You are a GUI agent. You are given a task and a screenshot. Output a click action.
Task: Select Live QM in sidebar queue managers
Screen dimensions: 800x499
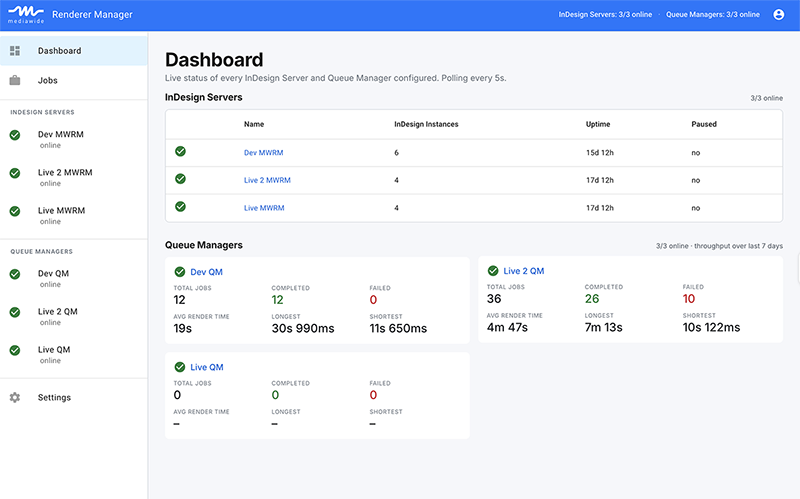click(x=73, y=354)
